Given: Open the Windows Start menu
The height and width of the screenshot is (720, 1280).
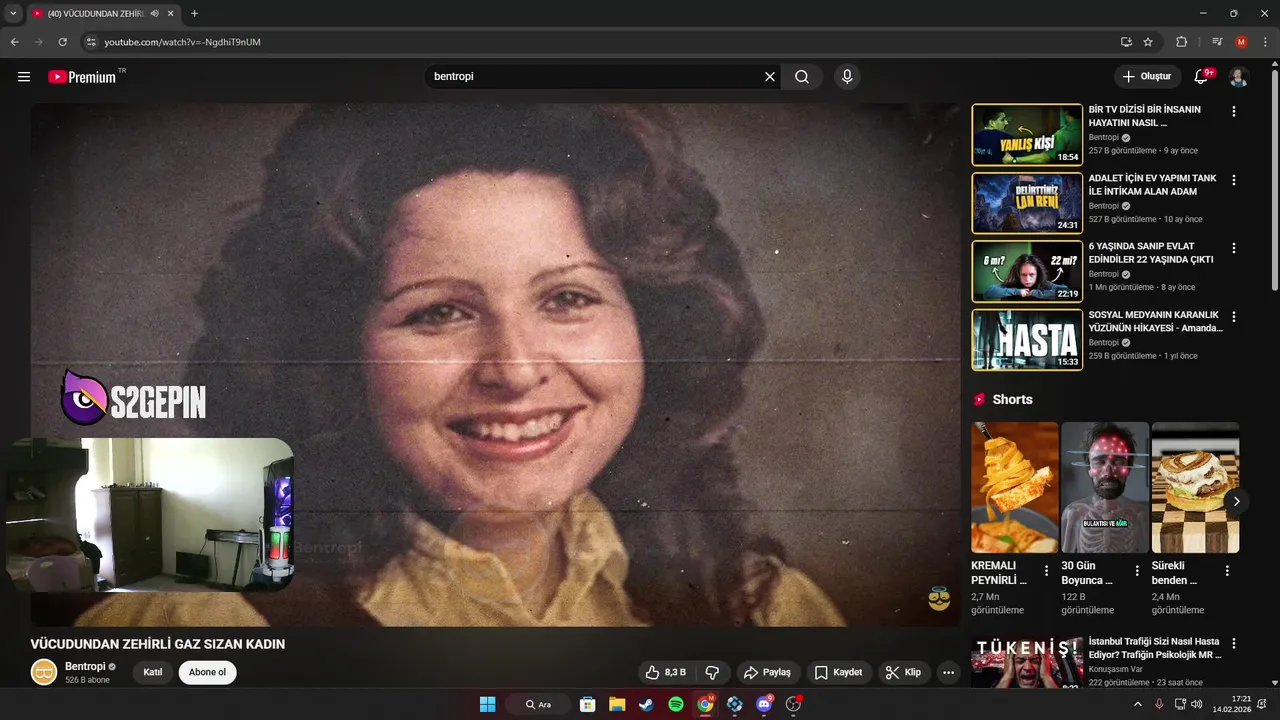Looking at the screenshot, I should coord(487,704).
